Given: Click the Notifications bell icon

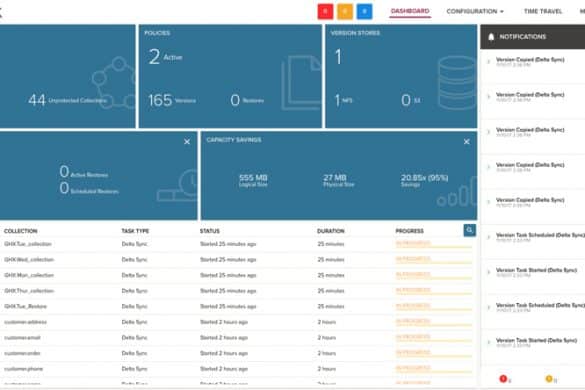Looking at the screenshot, I should [491, 37].
